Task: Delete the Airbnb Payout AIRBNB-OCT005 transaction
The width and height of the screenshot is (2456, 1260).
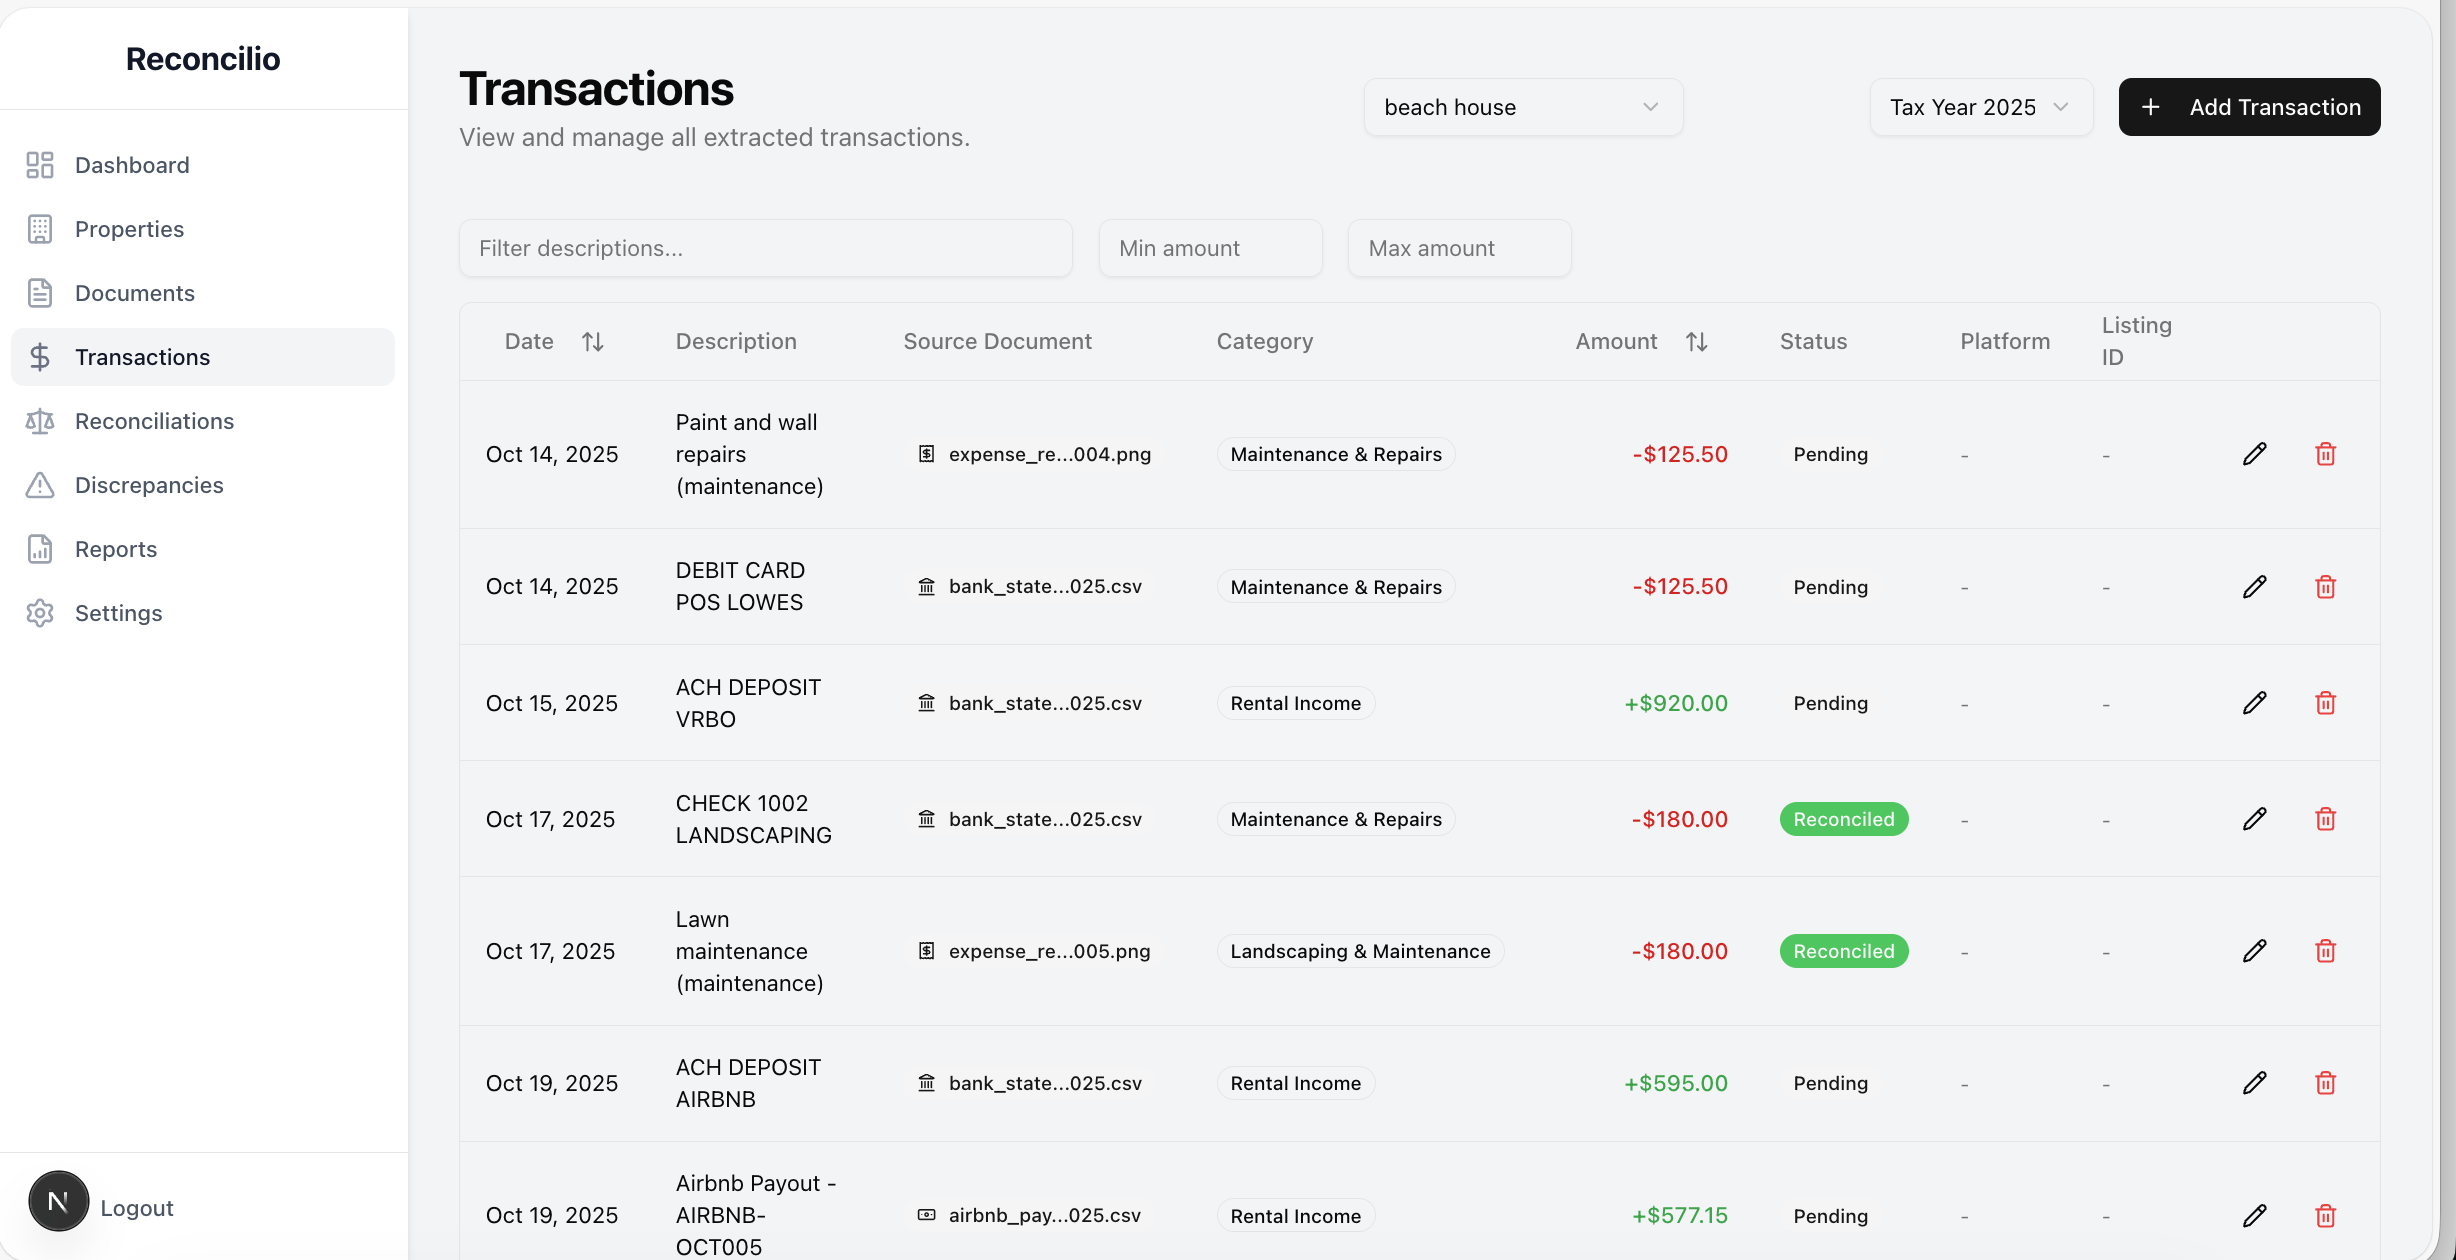Action: point(2325,1216)
